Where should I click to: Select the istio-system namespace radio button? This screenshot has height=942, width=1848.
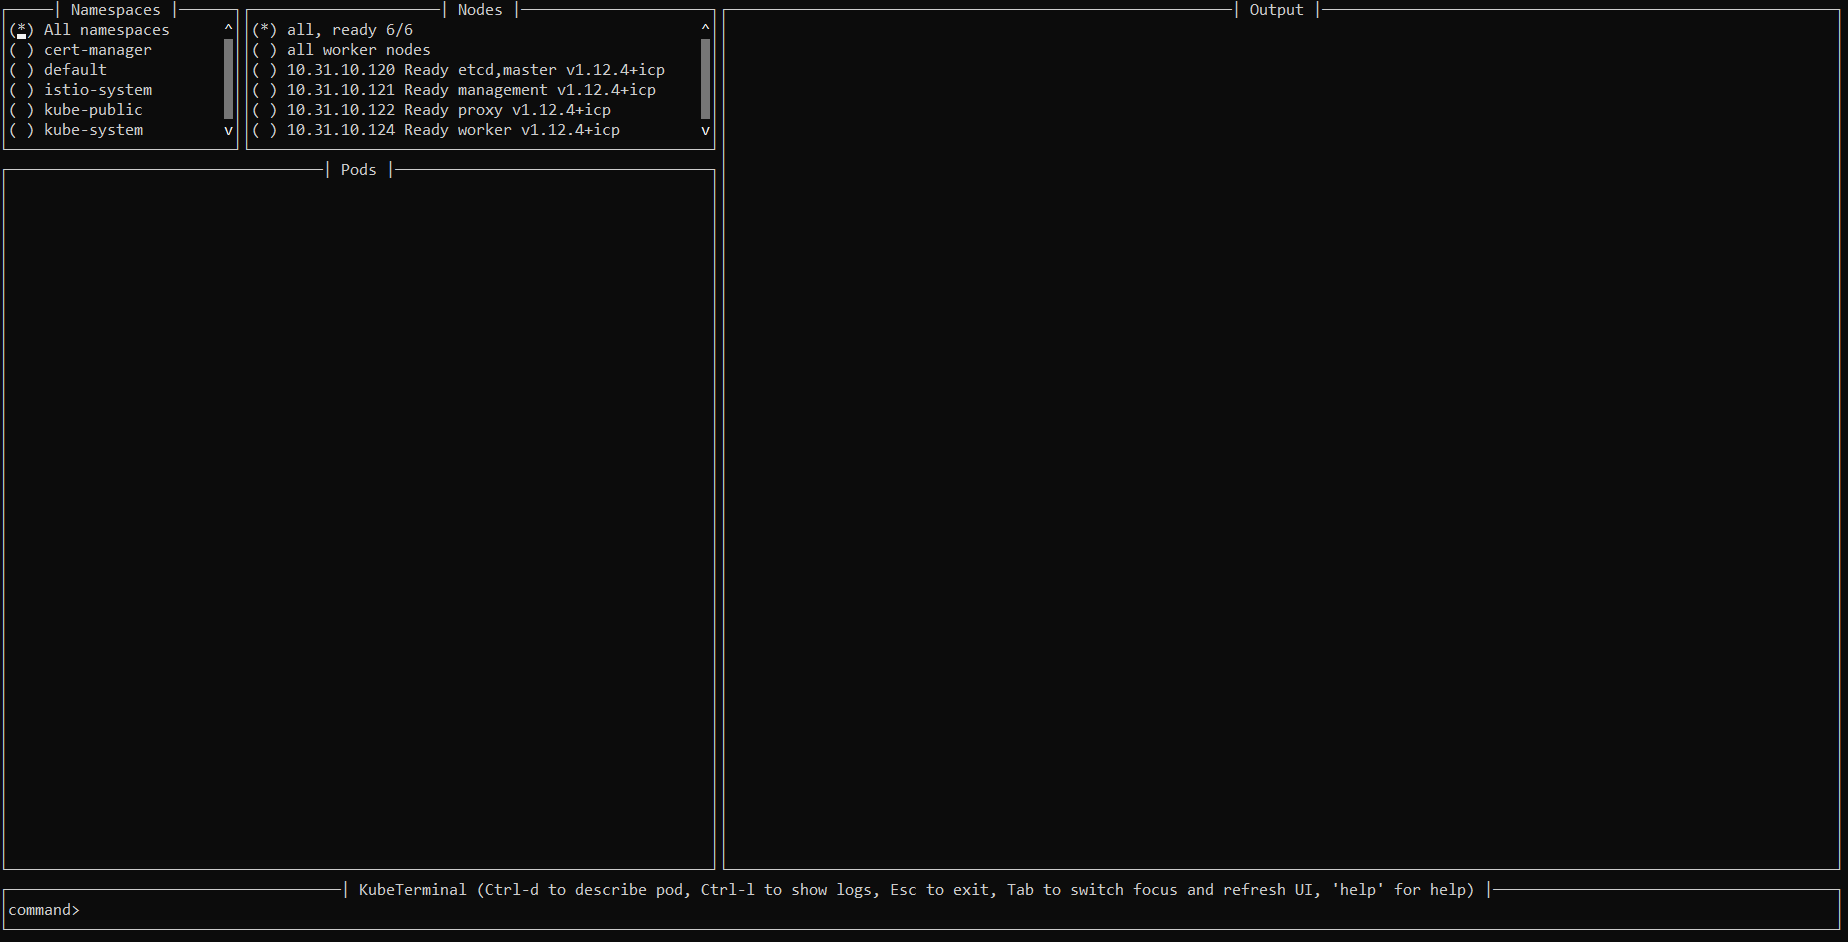tap(21, 90)
